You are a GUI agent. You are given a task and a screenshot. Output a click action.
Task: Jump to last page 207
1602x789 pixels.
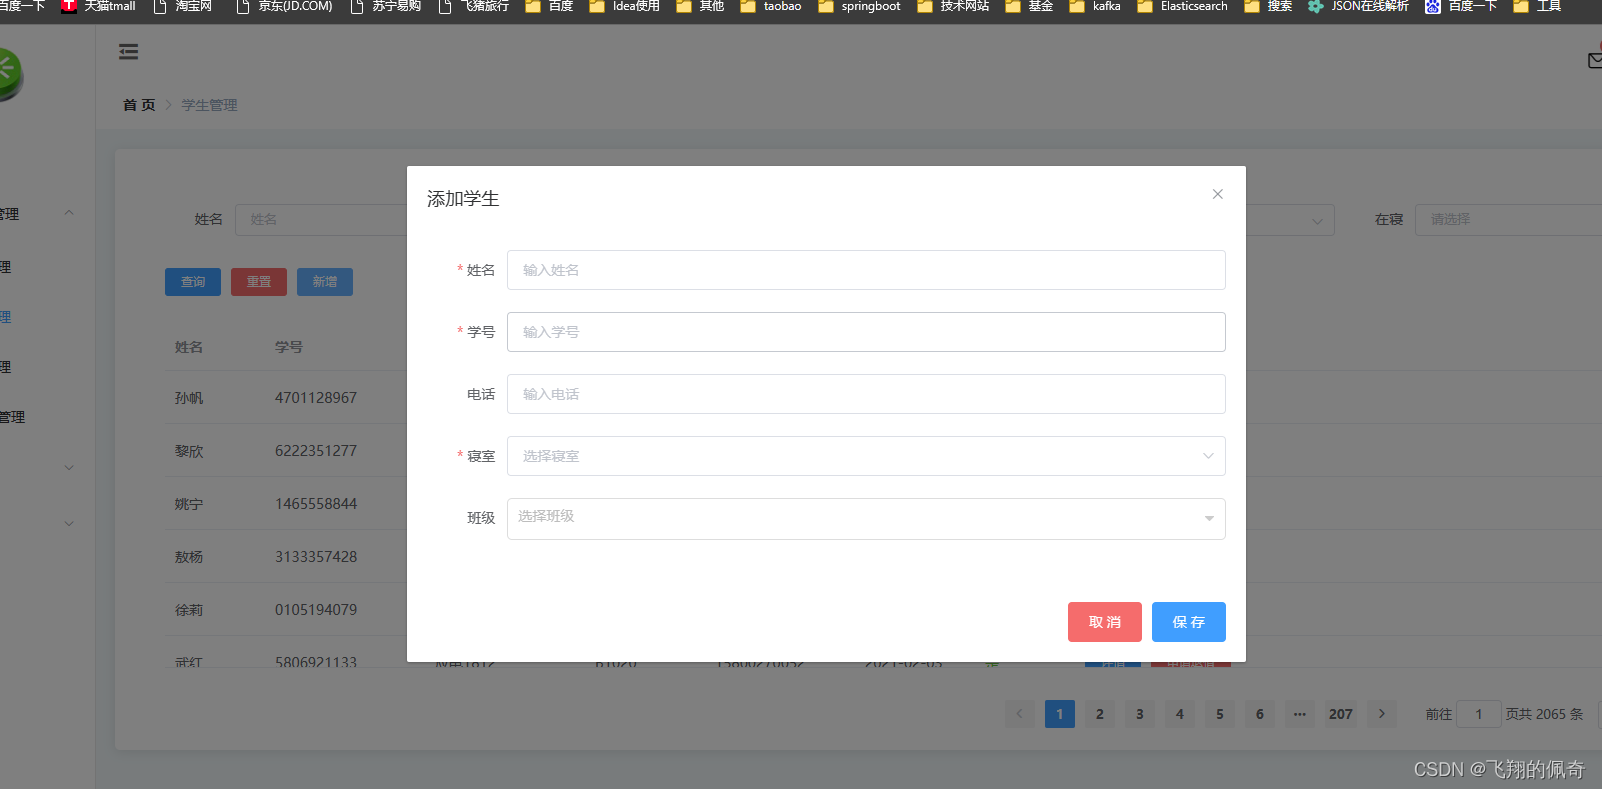tap(1341, 714)
